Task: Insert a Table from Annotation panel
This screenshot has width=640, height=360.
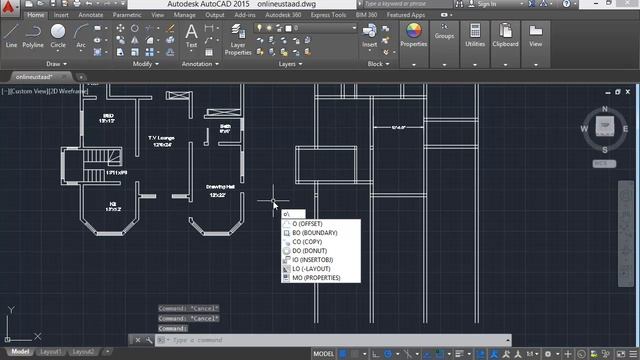Action: (209, 52)
